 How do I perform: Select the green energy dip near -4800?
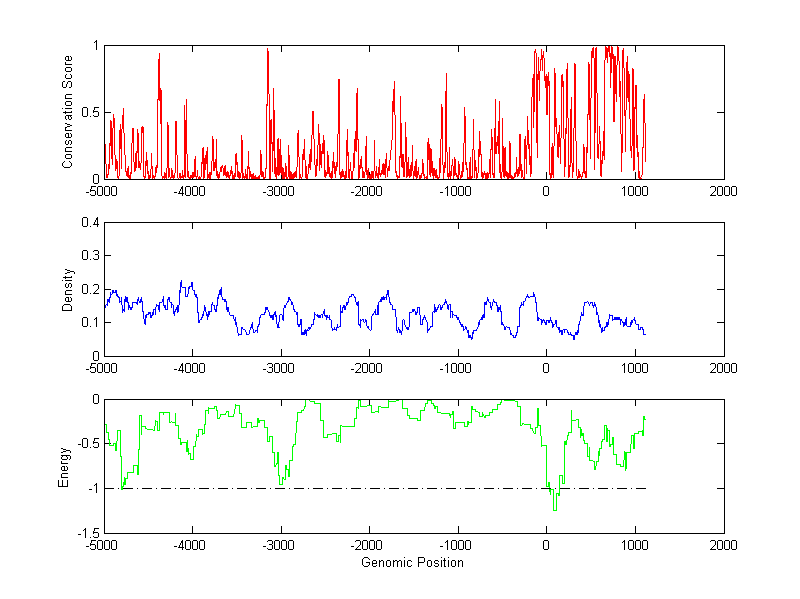pyautogui.click(x=122, y=486)
